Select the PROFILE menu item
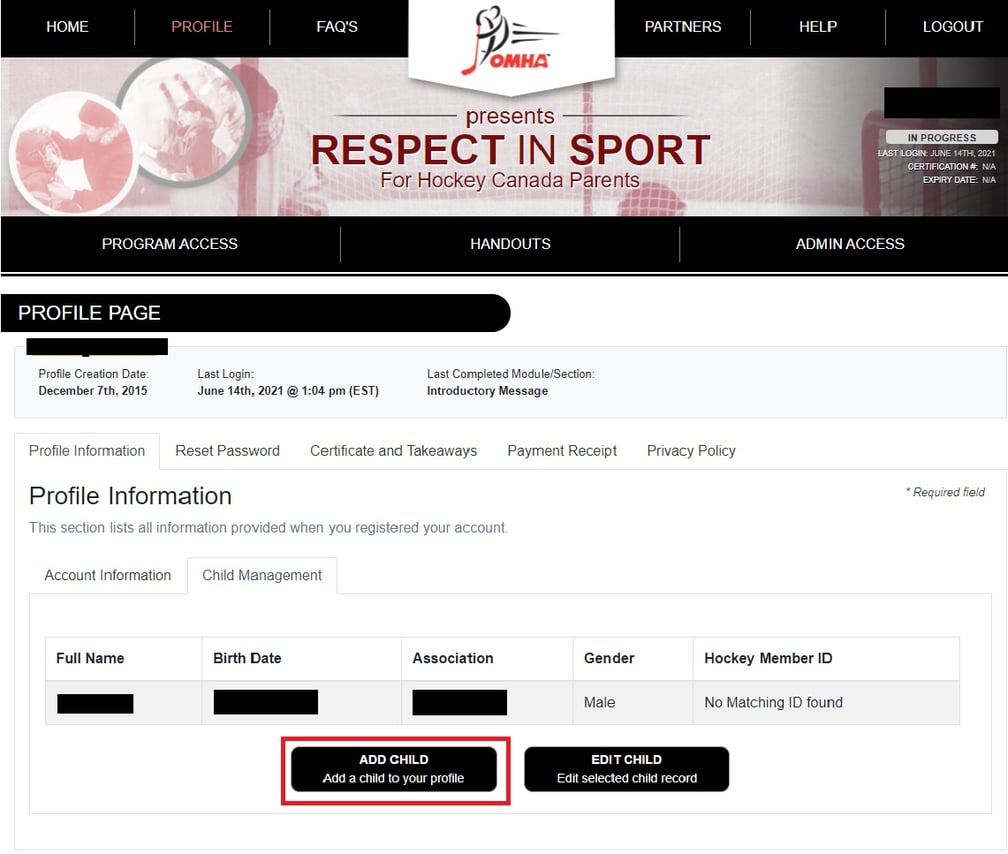This screenshot has width=1008, height=854. click(x=202, y=27)
